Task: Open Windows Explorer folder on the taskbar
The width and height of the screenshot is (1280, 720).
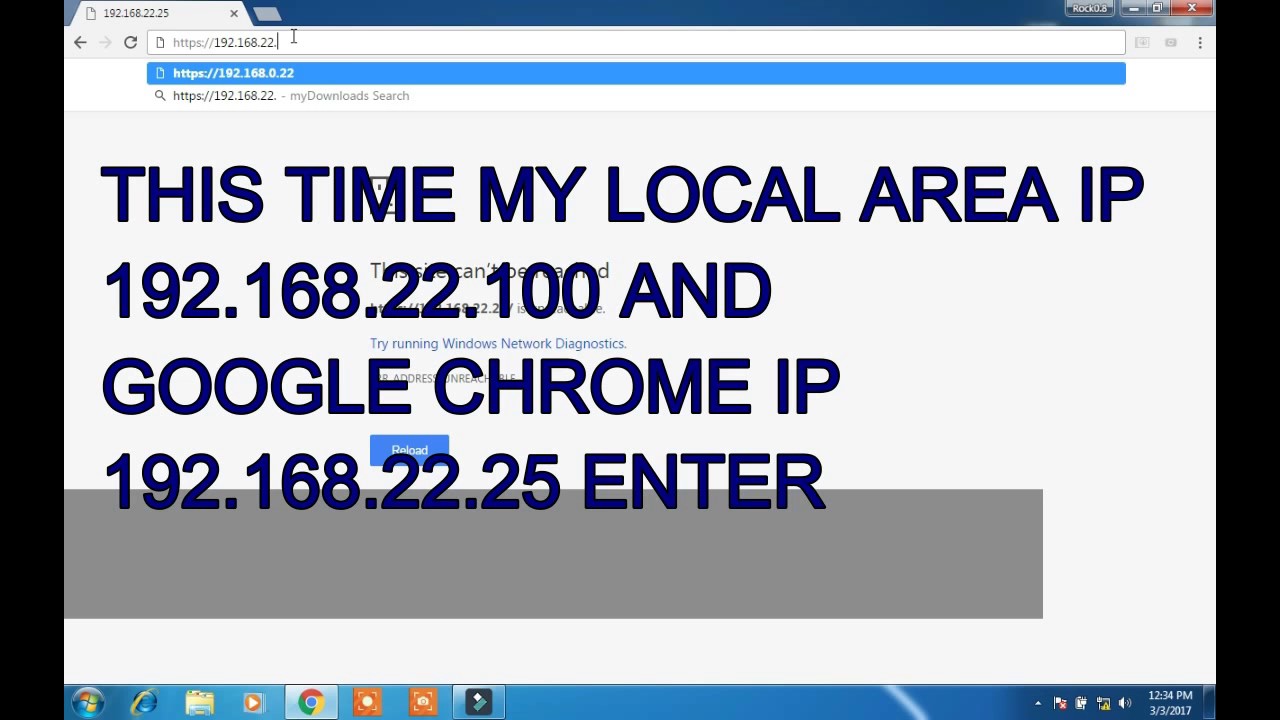Action: (x=199, y=703)
